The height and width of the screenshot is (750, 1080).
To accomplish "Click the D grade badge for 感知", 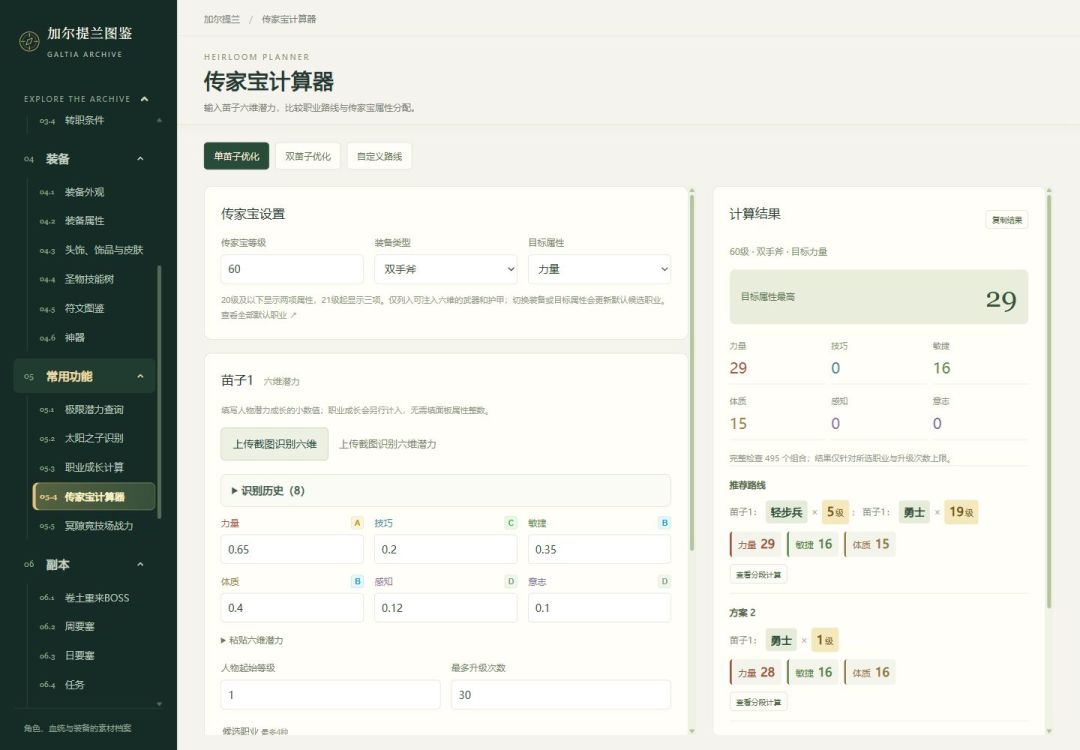I will (x=510, y=581).
